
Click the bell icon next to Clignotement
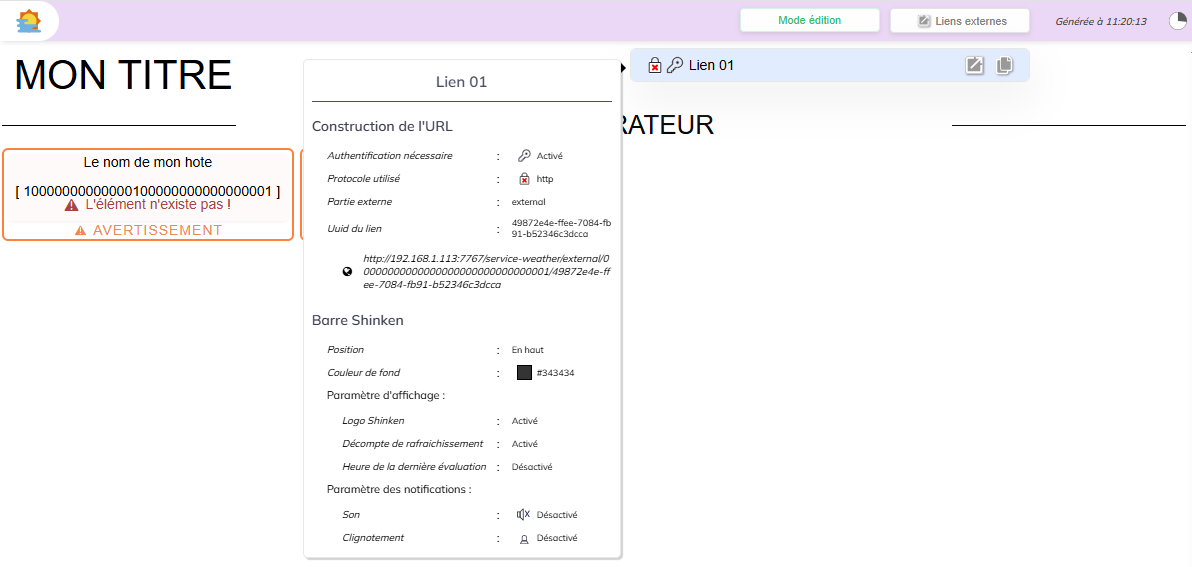click(523, 538)
